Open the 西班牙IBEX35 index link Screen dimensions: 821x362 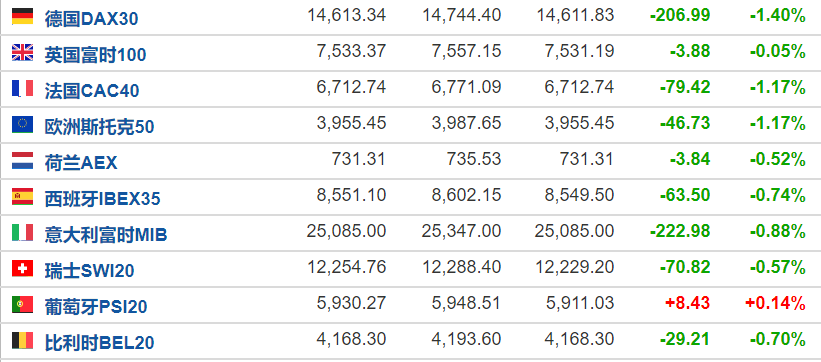102,199
